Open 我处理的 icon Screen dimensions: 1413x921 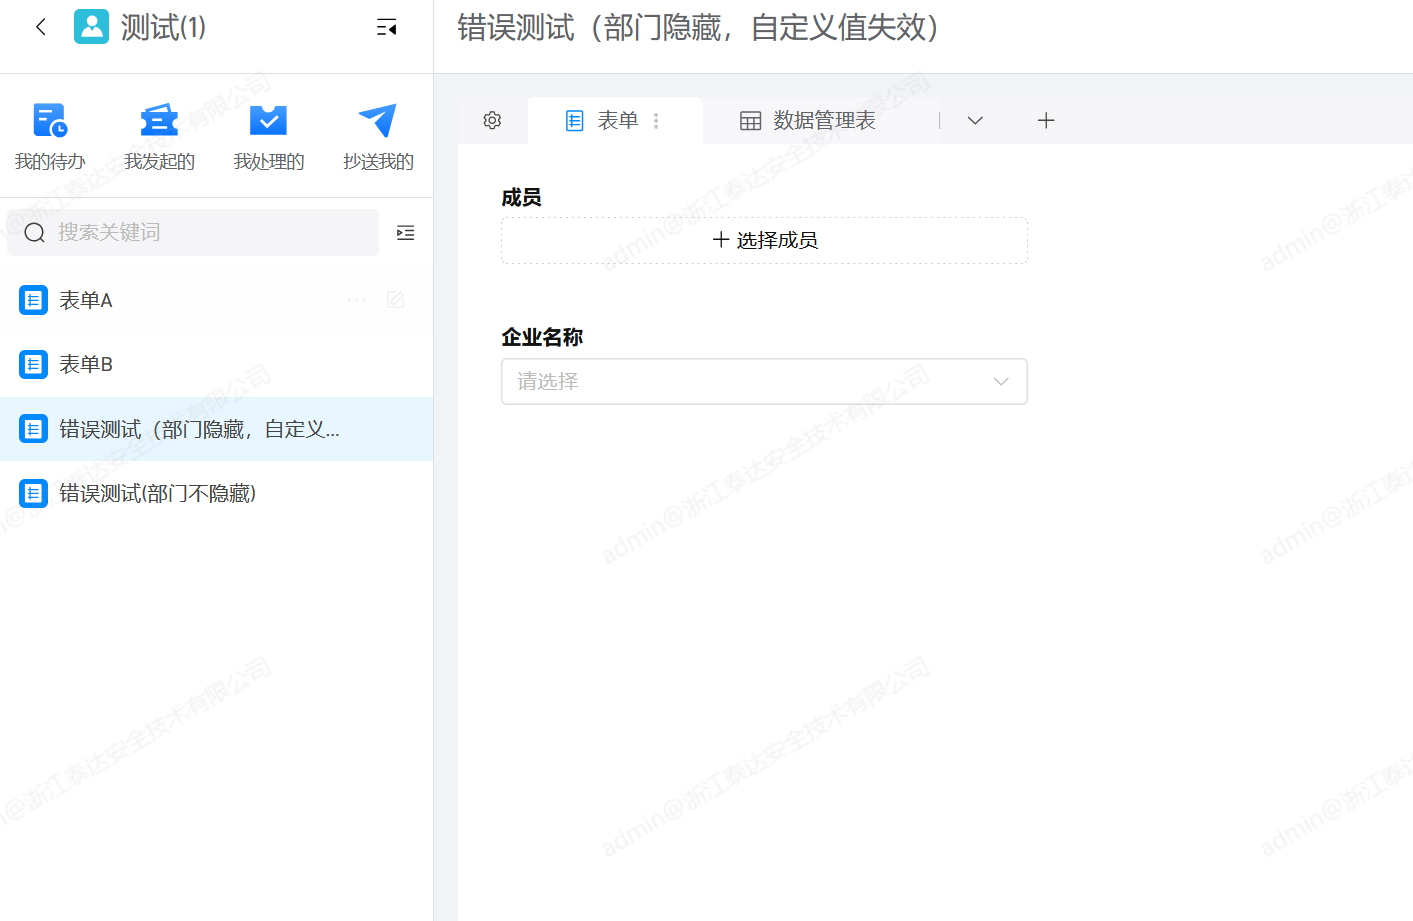(x=268, y=121)
